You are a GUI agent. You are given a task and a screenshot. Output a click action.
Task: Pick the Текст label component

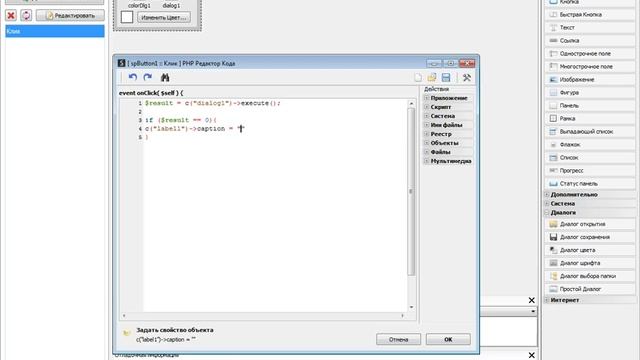589,27
